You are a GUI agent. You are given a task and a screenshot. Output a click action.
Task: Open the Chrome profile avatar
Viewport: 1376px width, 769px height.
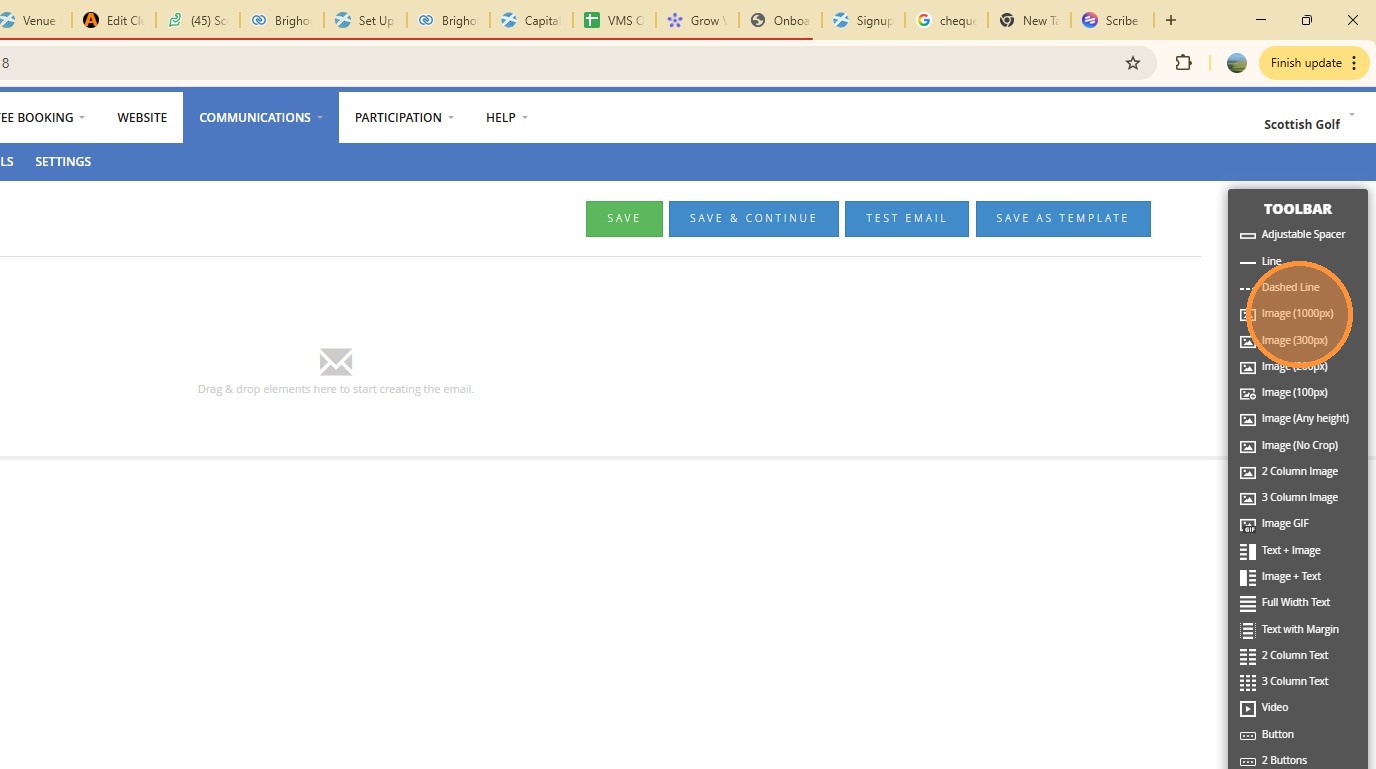click(1237, 63)
